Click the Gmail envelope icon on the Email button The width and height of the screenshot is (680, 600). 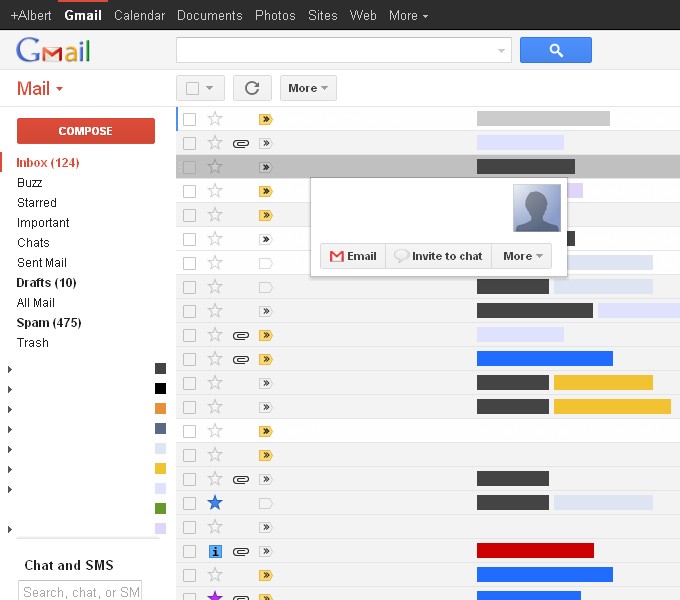pos(337,256)
